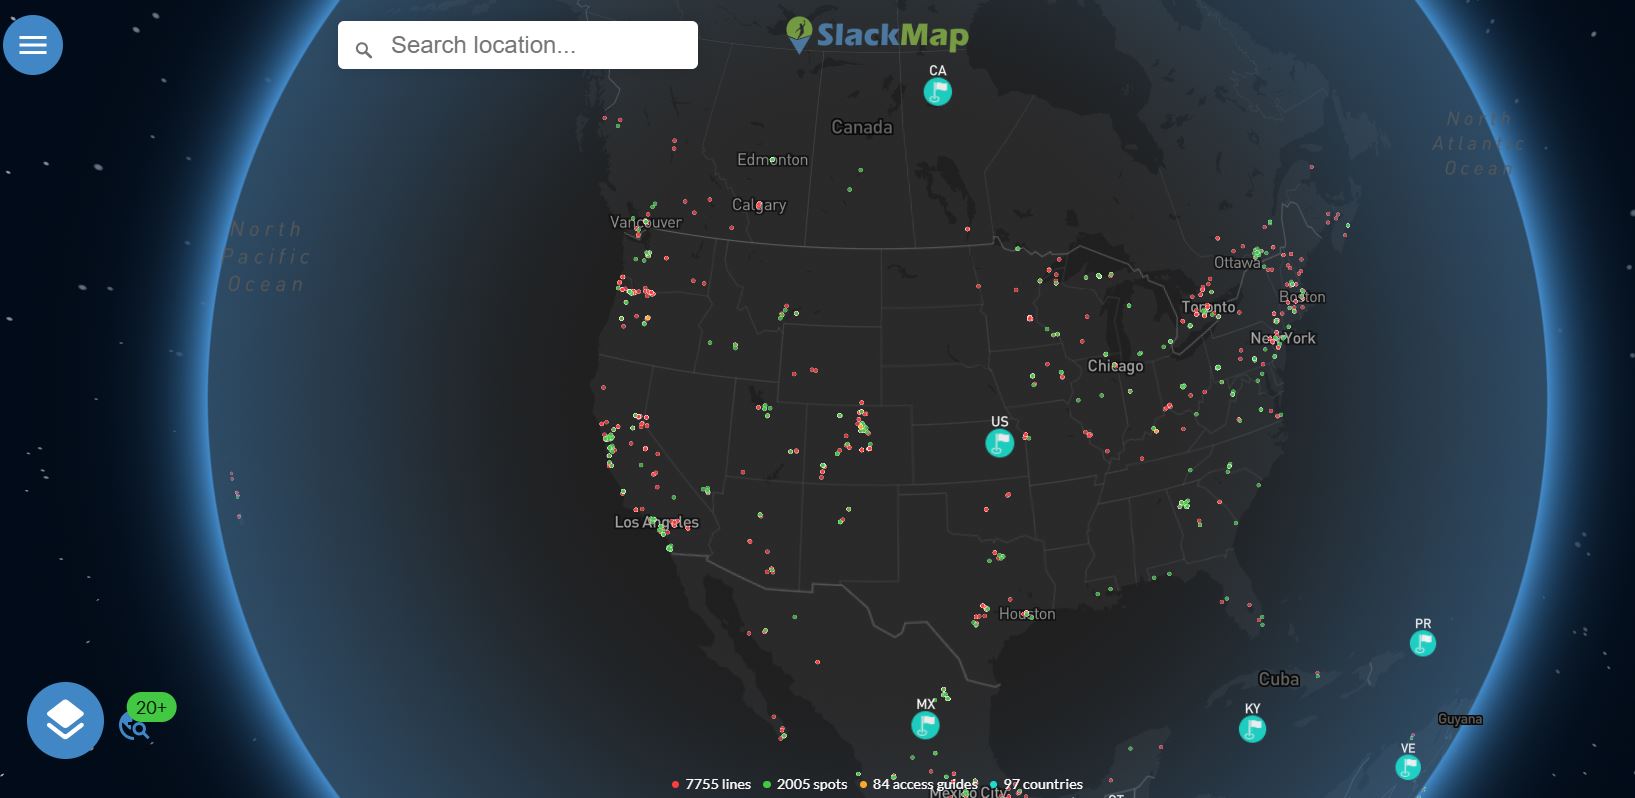1635x798 pixels.
Task: Click the '84 access guides' legend entry
Action: tap(918, 784)
